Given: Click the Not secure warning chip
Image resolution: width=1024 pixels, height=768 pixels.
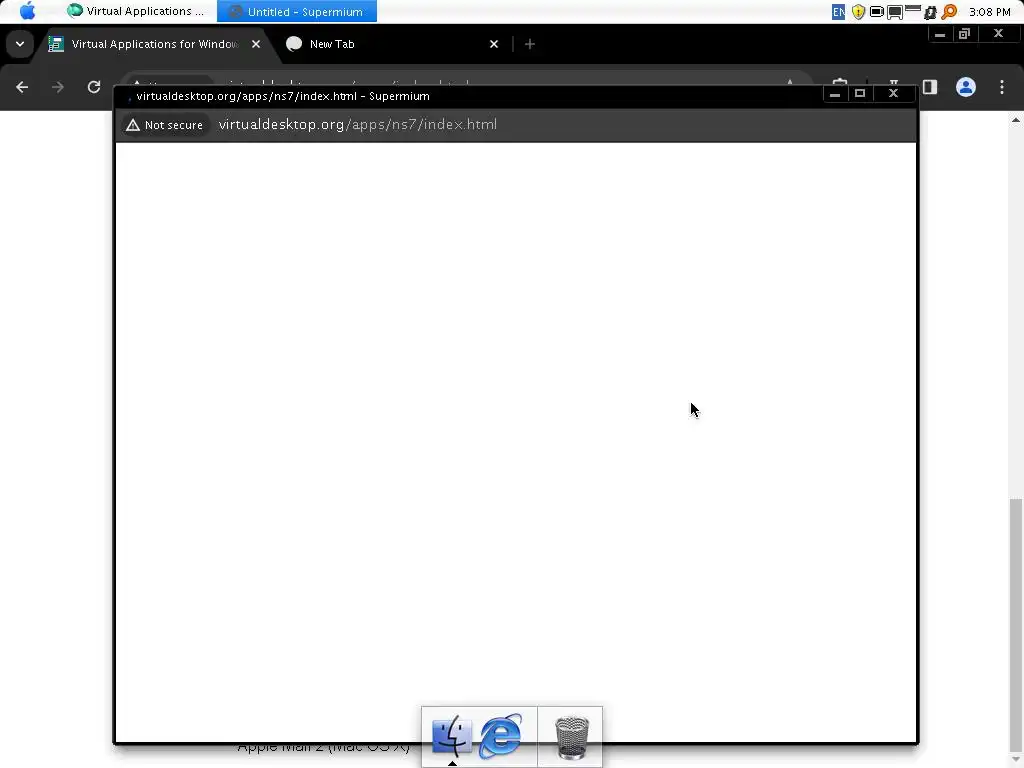Looking at the screenshot, I should pos(165,125).
